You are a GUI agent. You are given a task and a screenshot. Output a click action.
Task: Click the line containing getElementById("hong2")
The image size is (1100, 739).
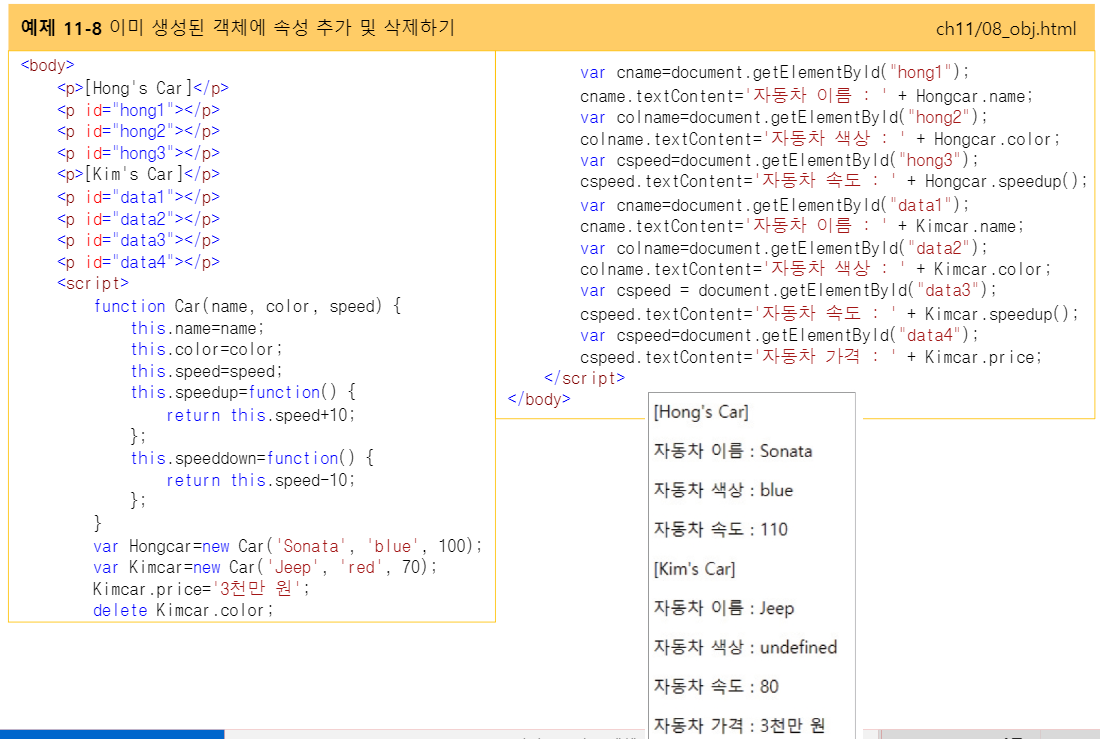784,117
